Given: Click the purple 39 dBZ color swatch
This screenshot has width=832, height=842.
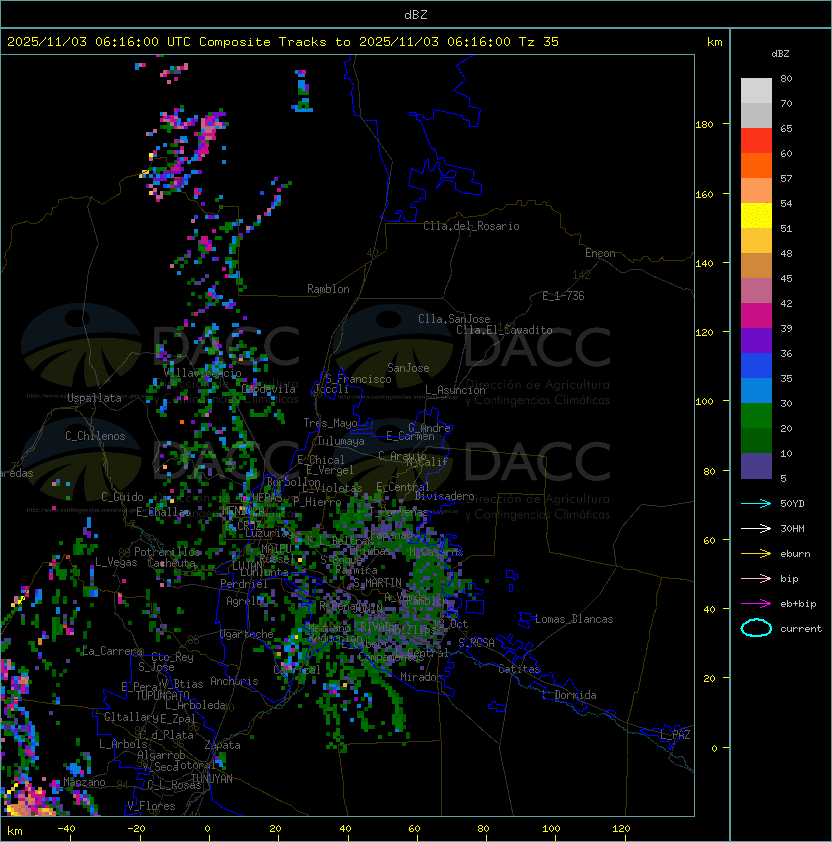Looking at the screenshot, I should [756, 340].
